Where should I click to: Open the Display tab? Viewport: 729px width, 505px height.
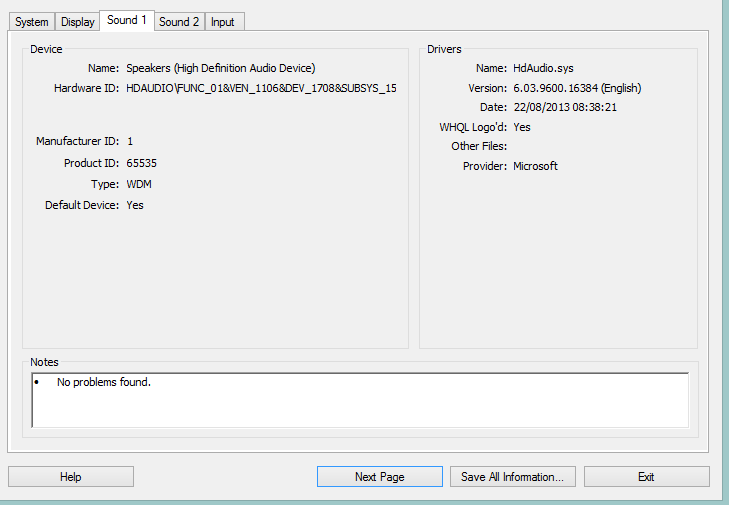(78, 22)
